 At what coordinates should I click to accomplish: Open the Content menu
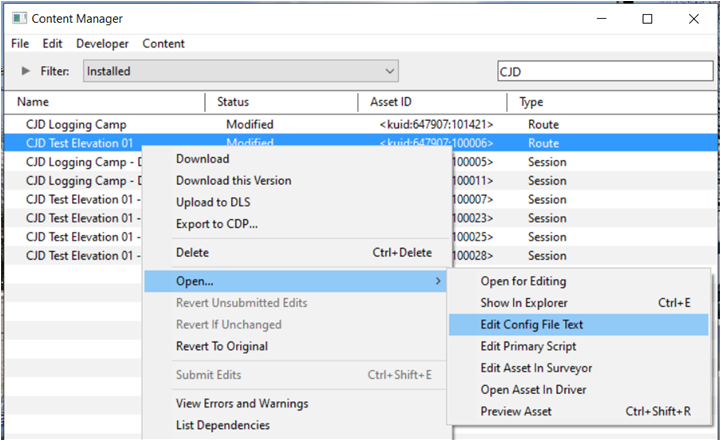[x=163, y=44]
